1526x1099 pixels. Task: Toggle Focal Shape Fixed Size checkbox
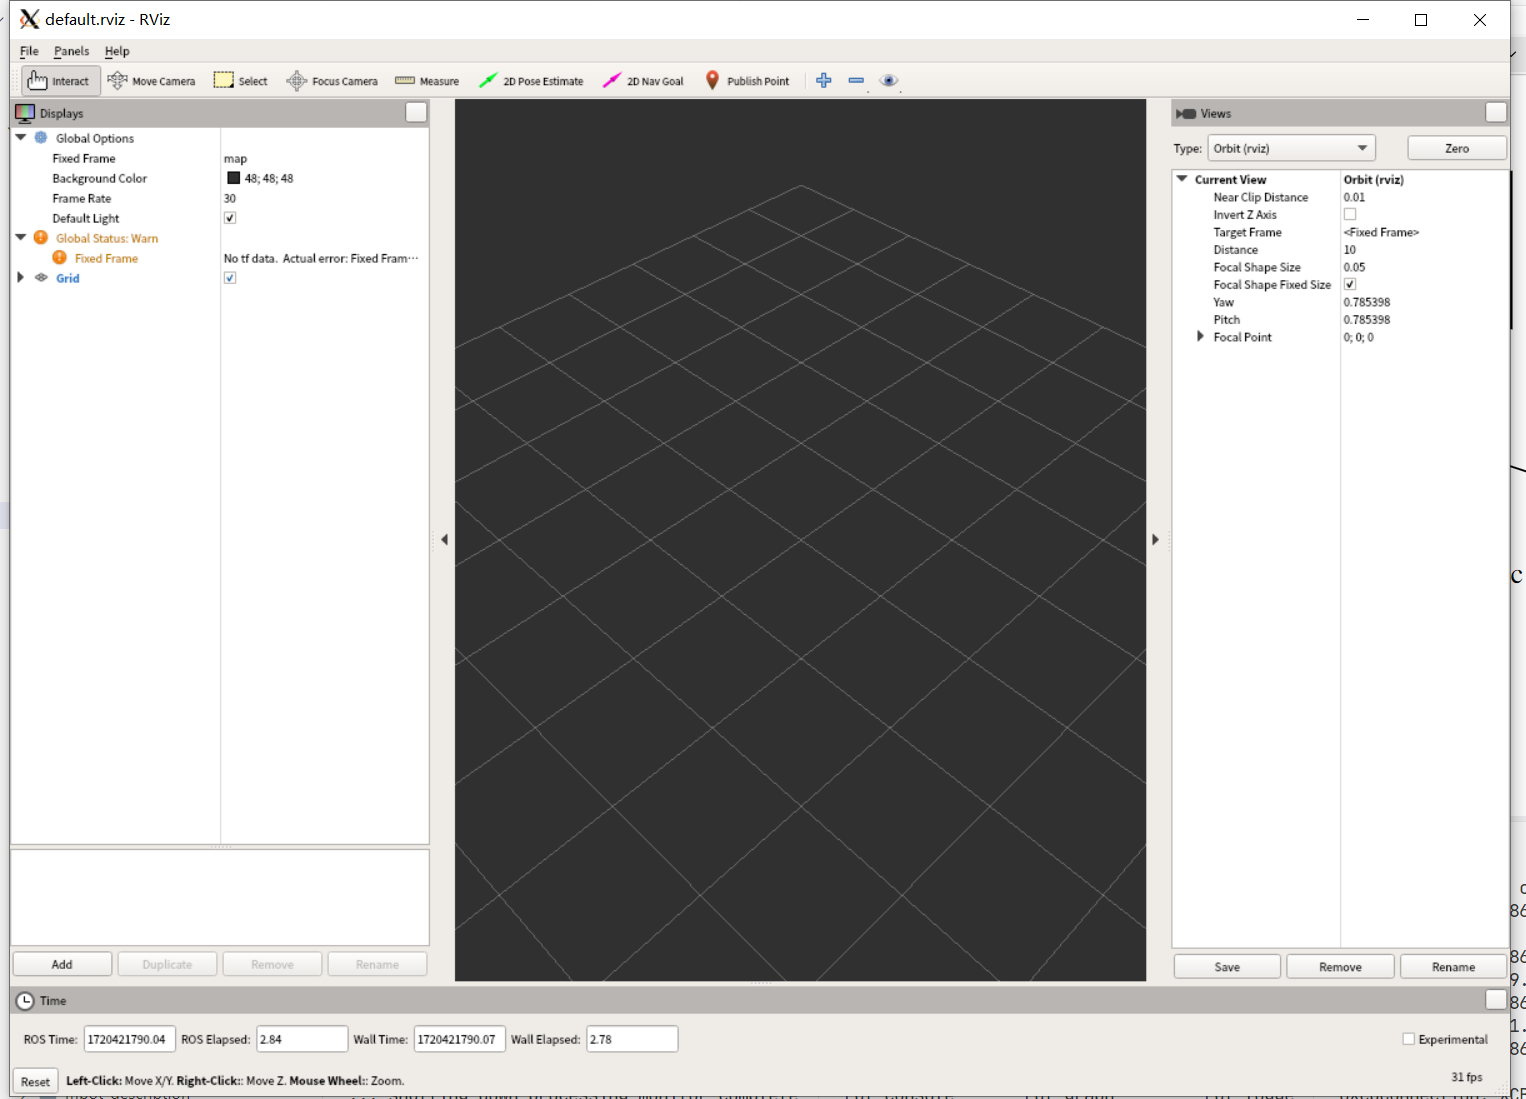pos(1350,285)
